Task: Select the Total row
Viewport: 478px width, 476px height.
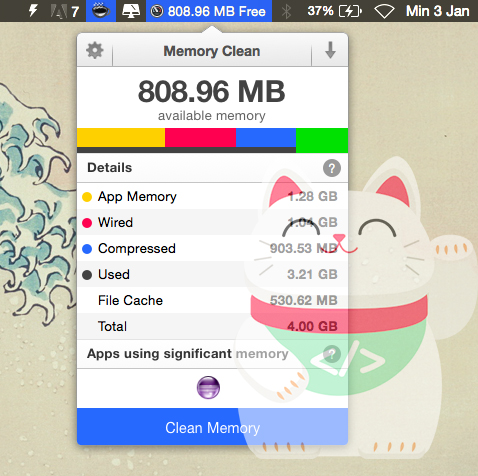Action: click(x=212, y=326)
